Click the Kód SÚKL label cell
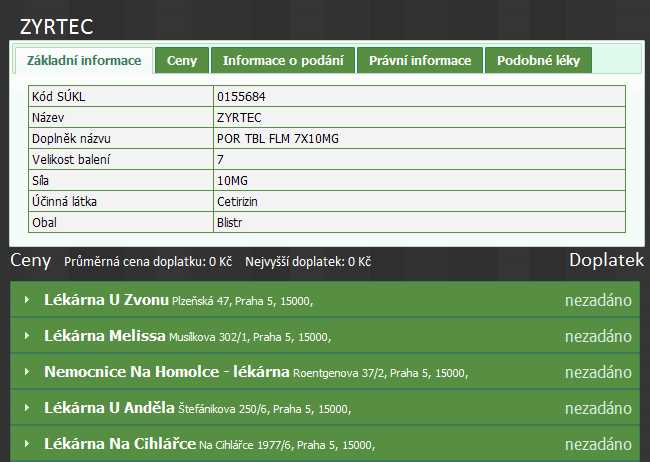Screen dimensions: 650x462 tap(121, 96)
